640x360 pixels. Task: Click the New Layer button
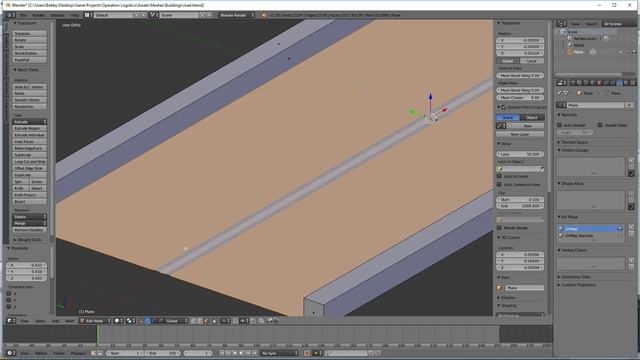[520, 134]
